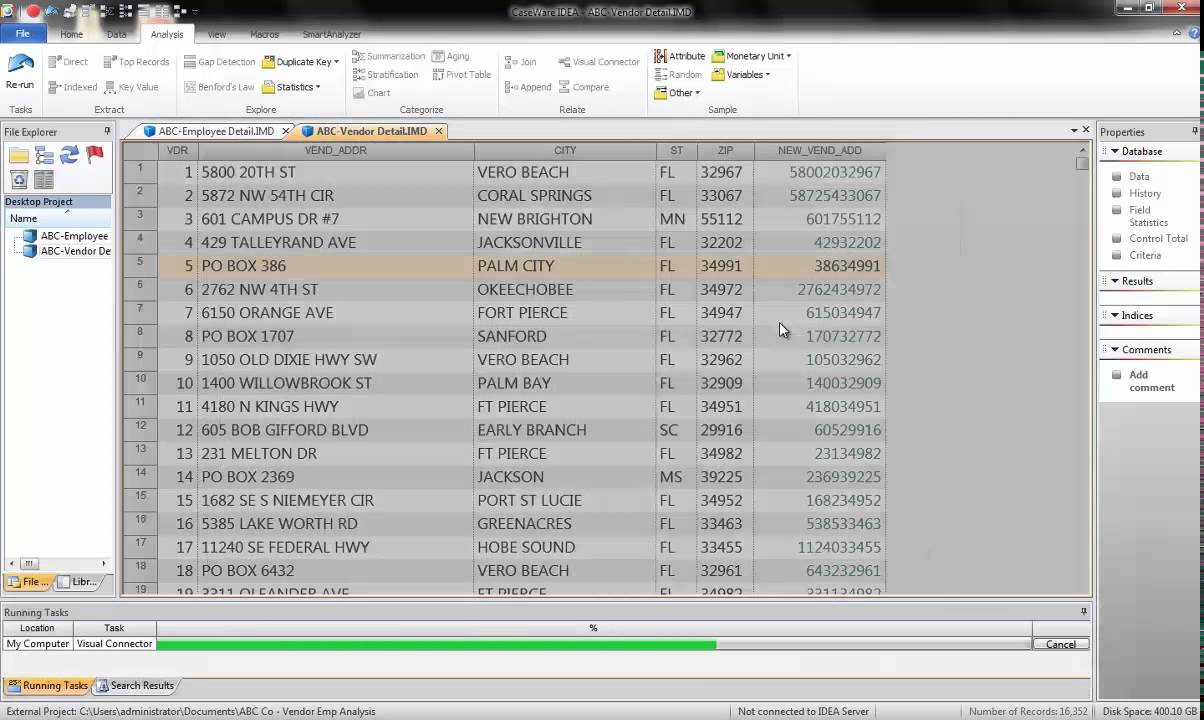Toggle pin on Running Tasks panel
This screenshot has height=720, width=1204.
pyautogui.click(x=1083, y=612)
